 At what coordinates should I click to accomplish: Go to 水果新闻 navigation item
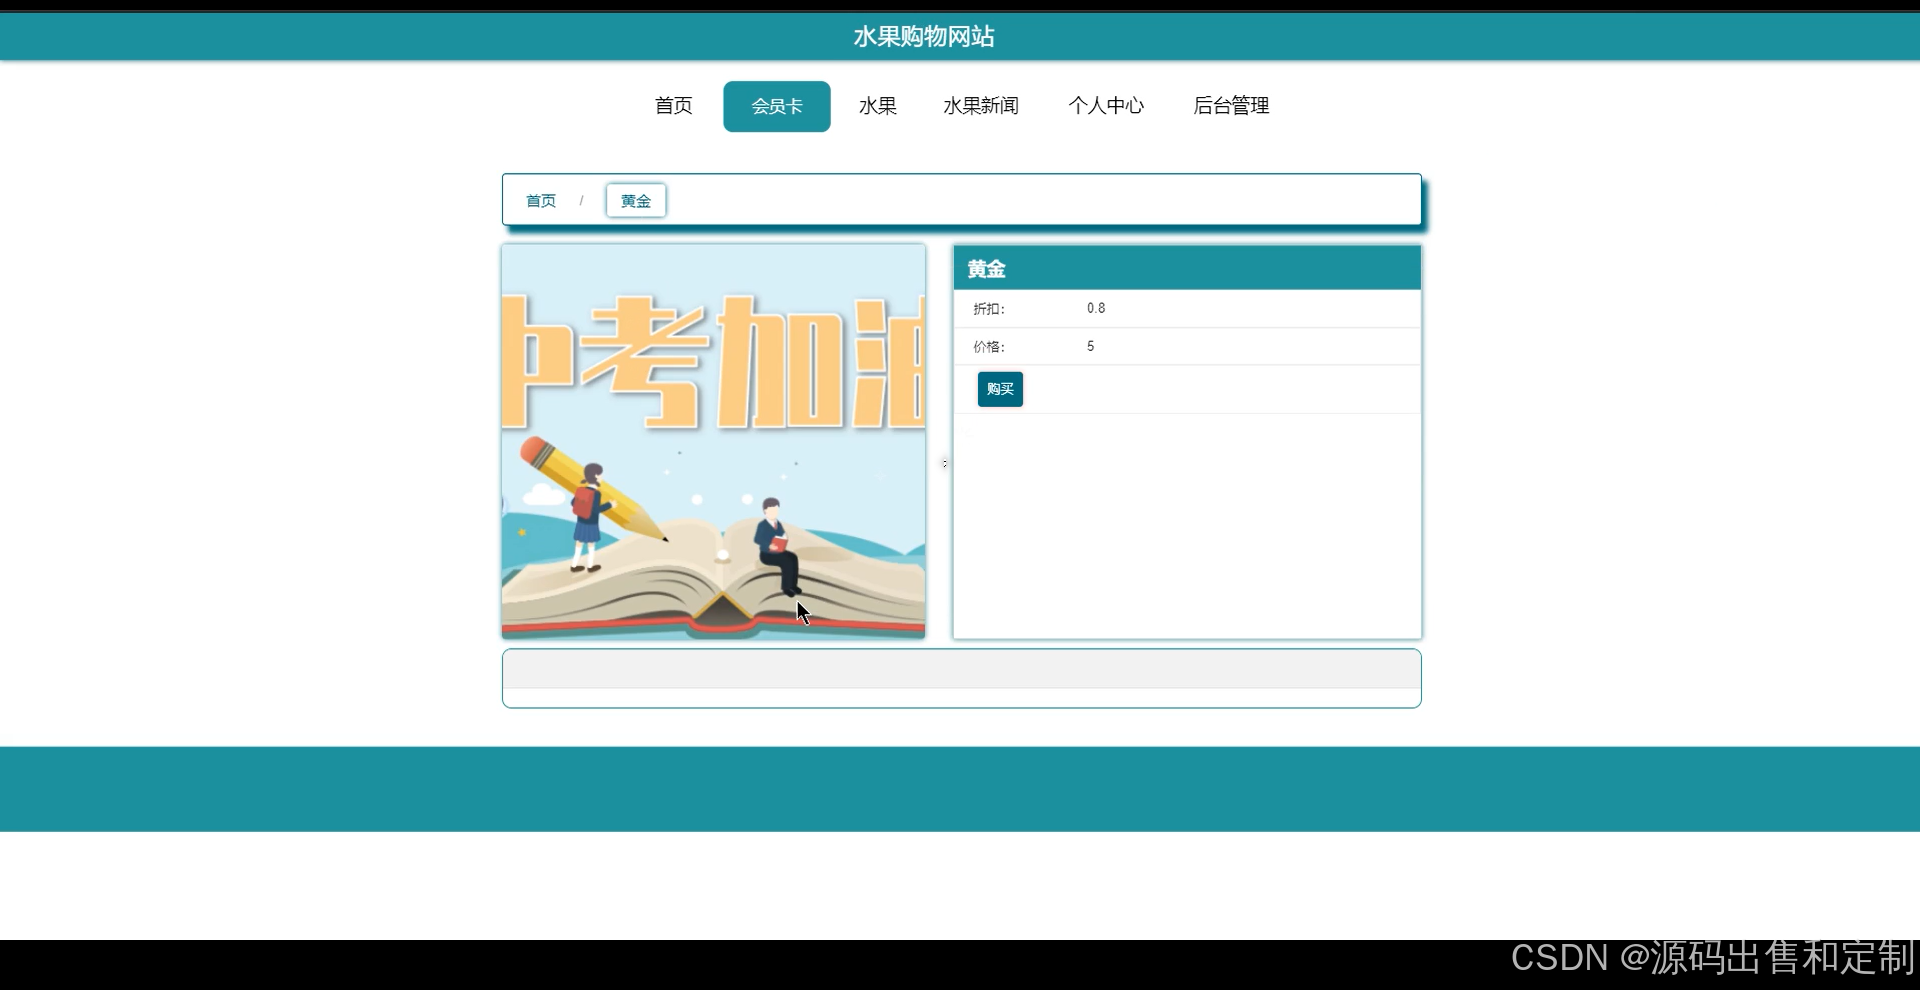click(981, 106)
